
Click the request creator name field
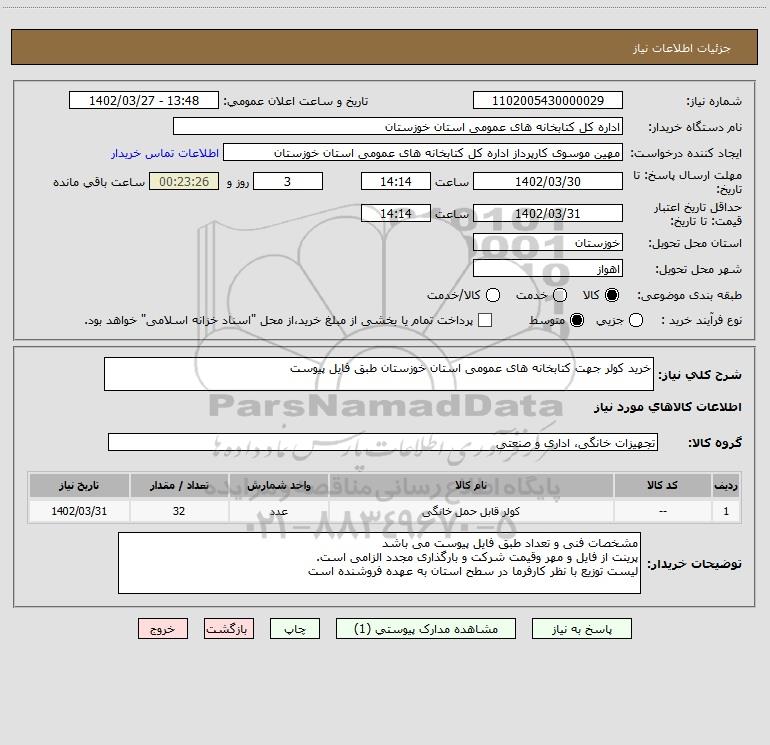click(423, 153)
